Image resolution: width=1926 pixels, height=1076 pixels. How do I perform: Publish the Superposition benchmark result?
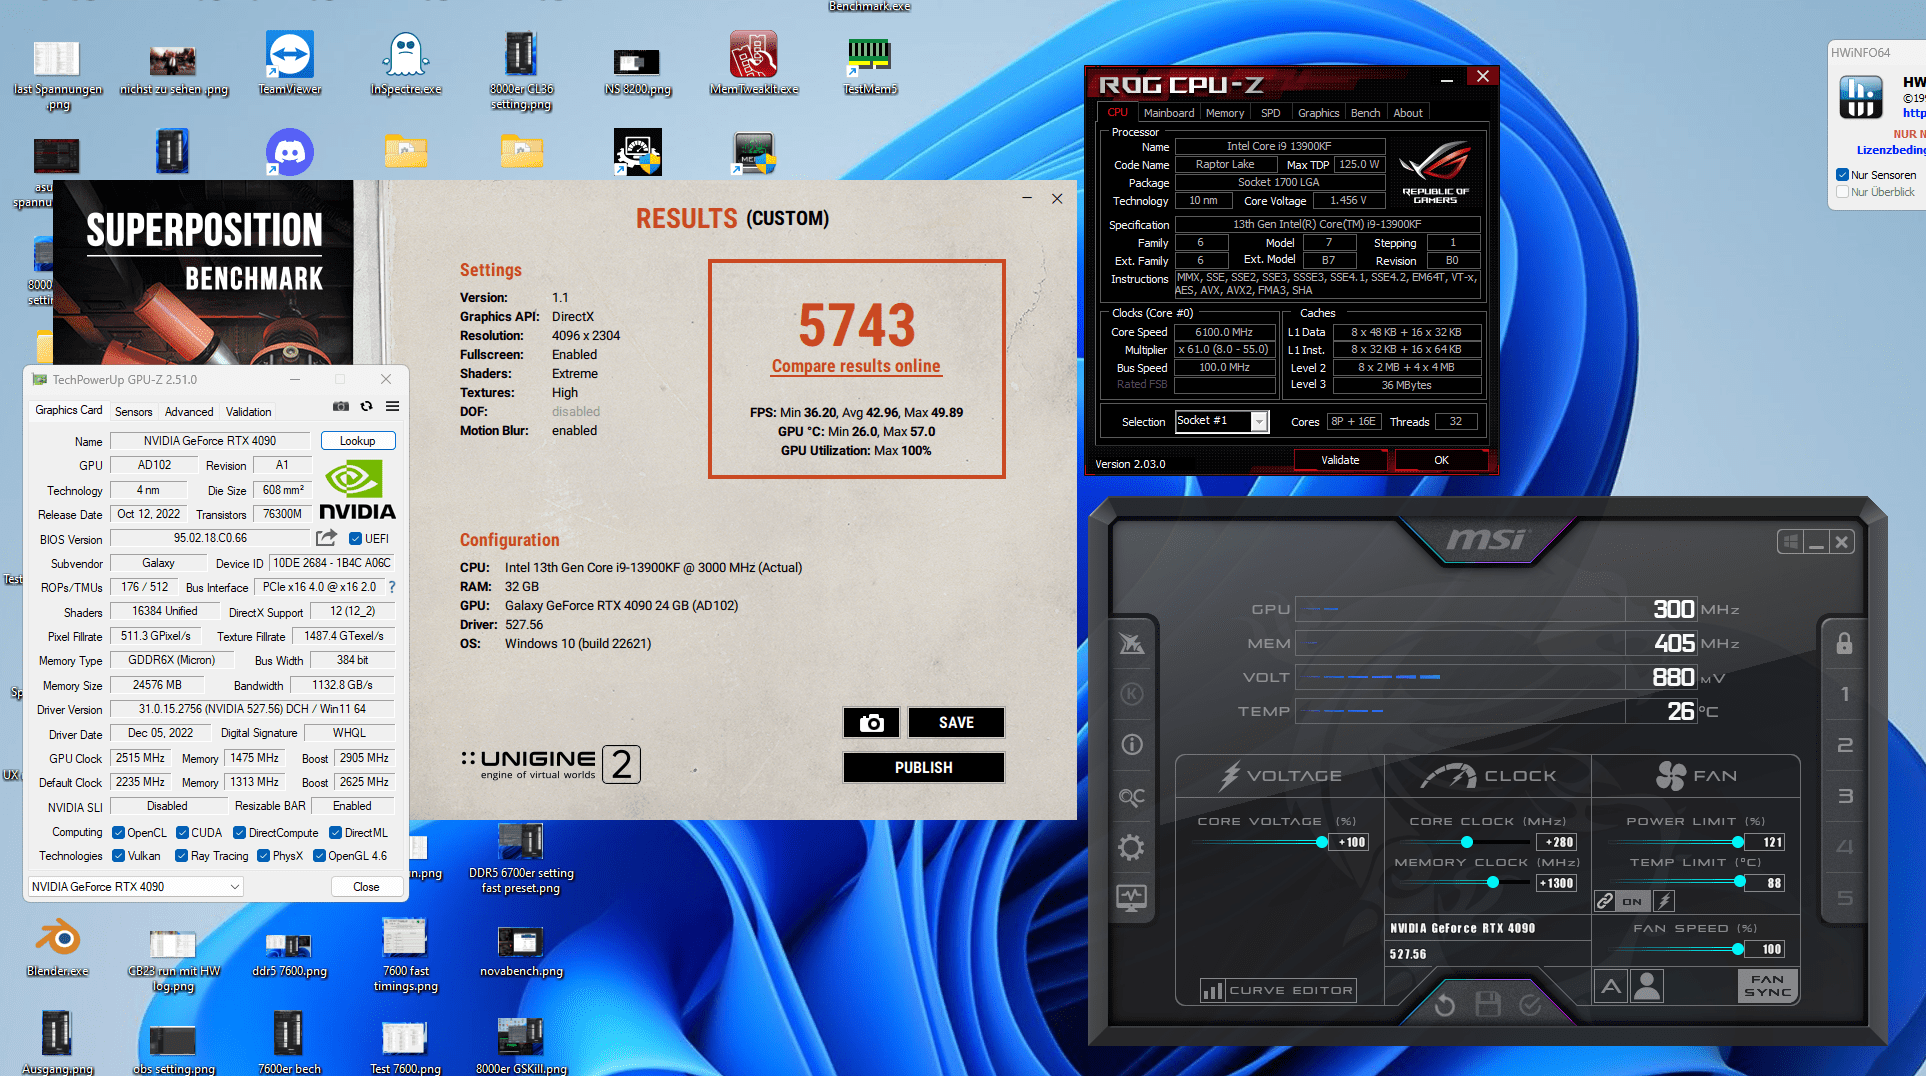point(923,768)
